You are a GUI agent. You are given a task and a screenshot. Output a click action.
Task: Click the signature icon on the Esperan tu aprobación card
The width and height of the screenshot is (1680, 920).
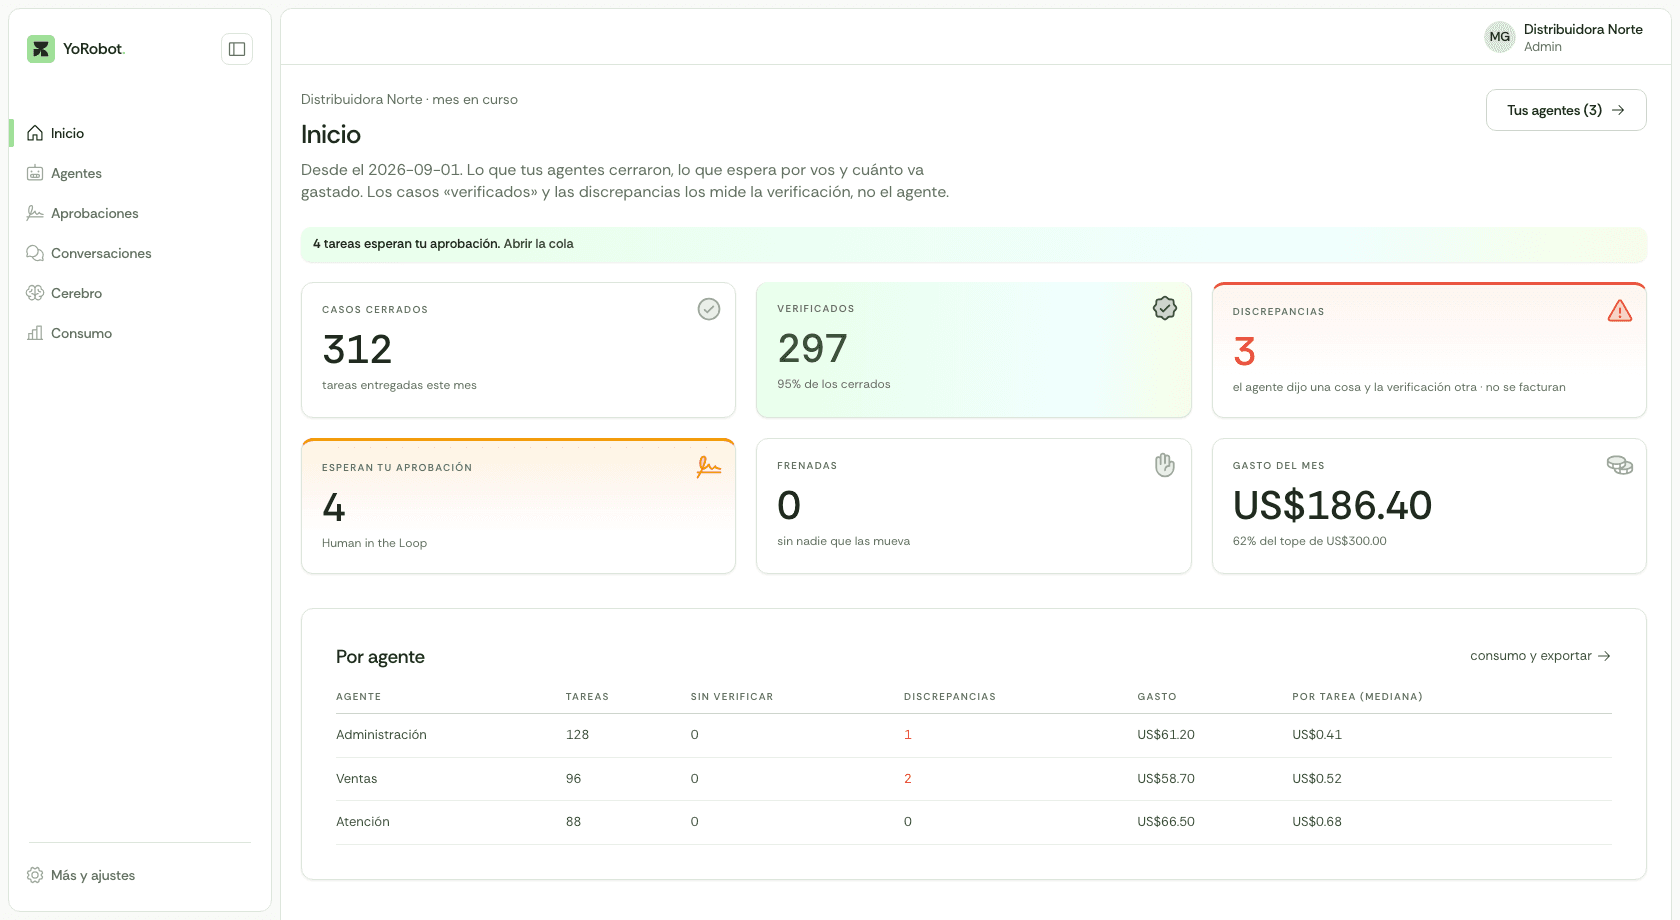709,467
